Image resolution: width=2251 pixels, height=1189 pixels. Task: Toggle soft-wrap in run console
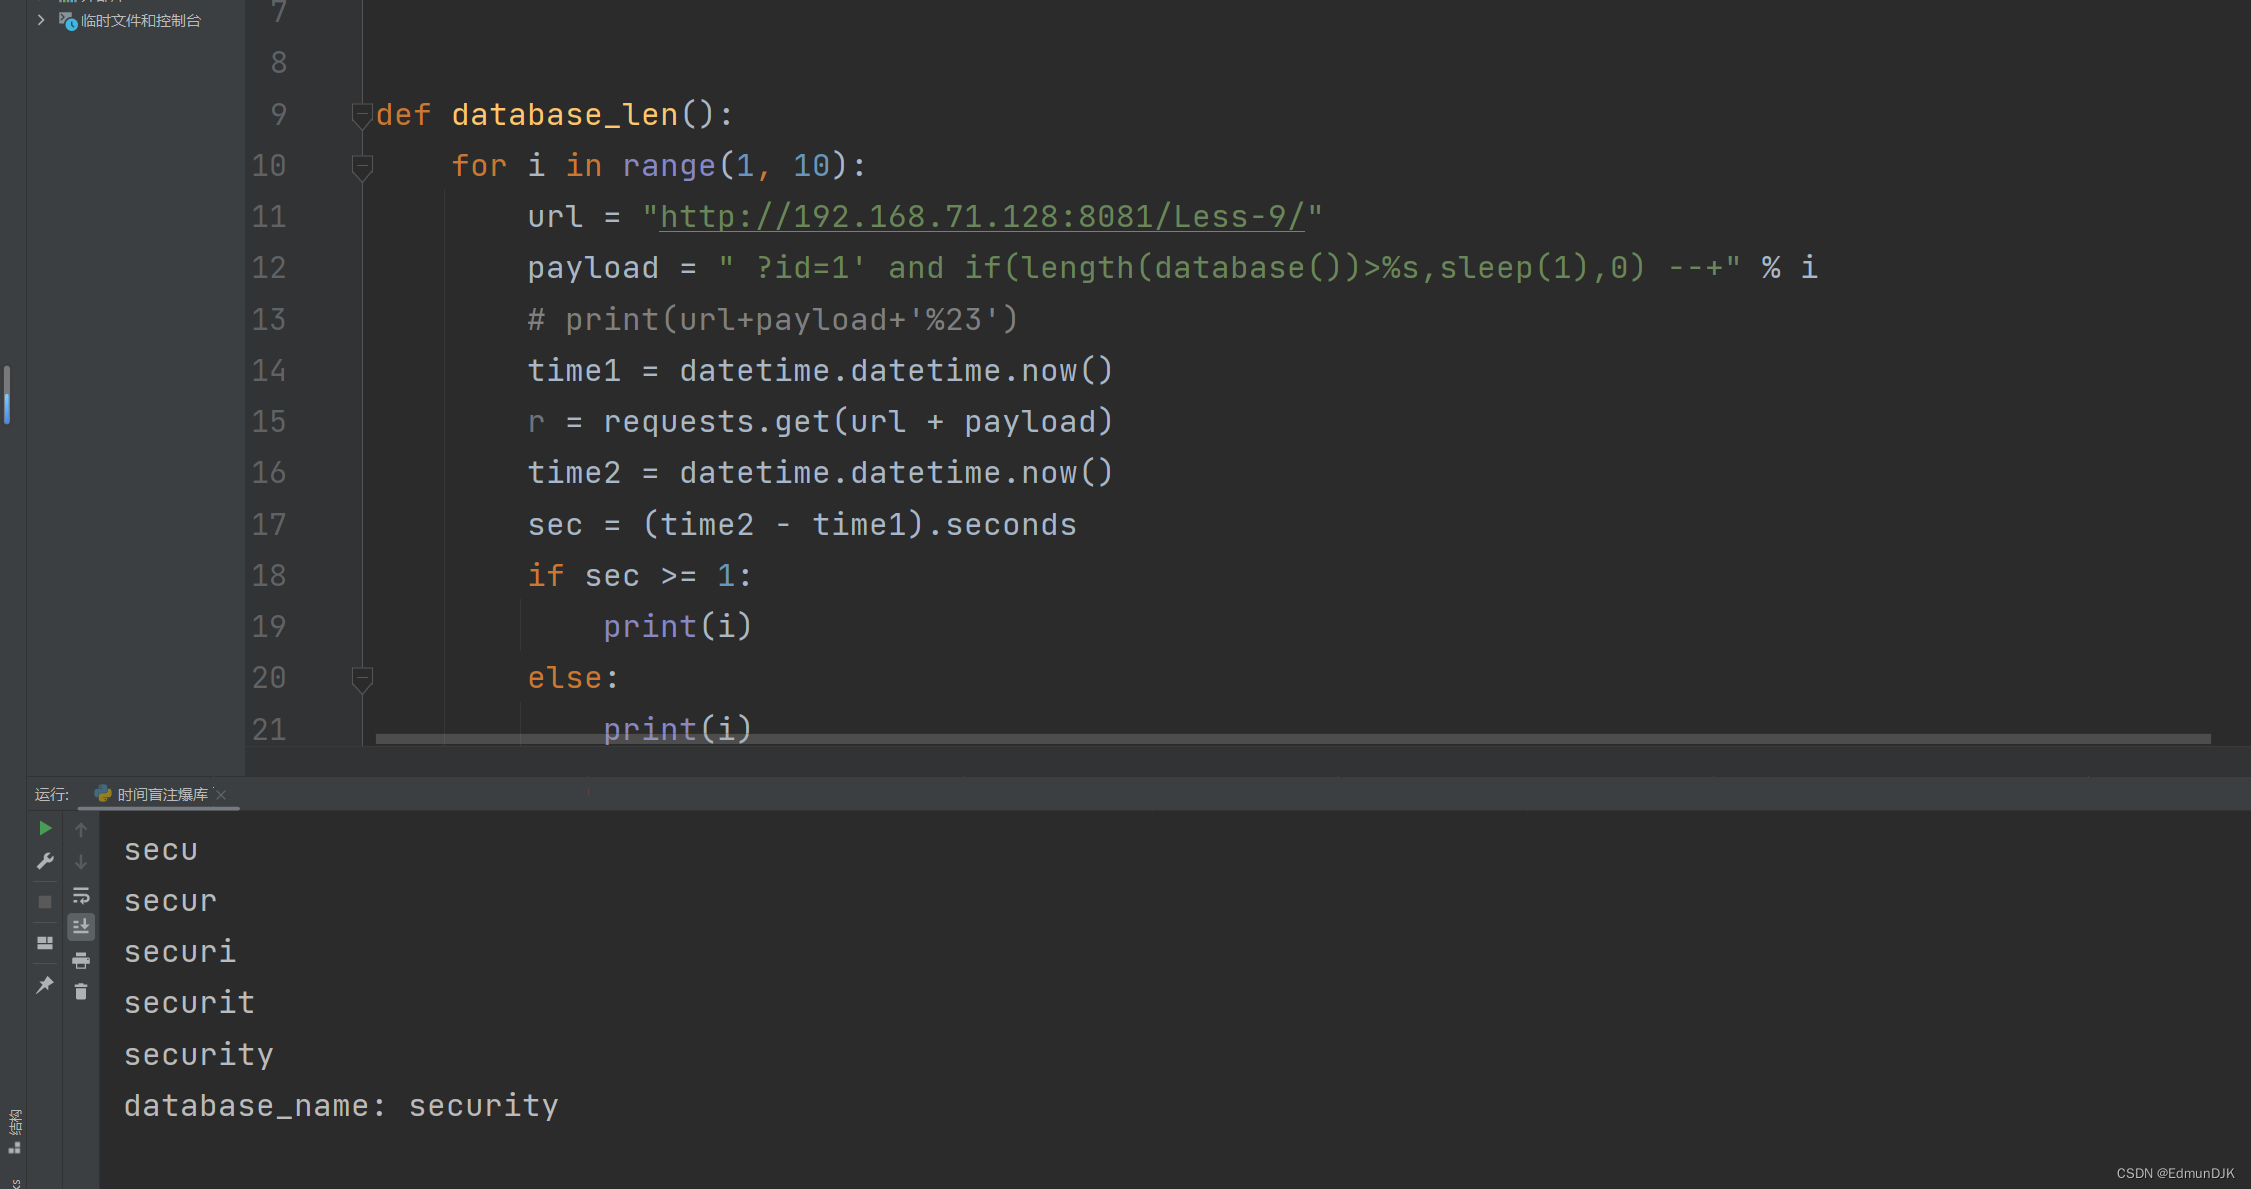tap(81, 895)
